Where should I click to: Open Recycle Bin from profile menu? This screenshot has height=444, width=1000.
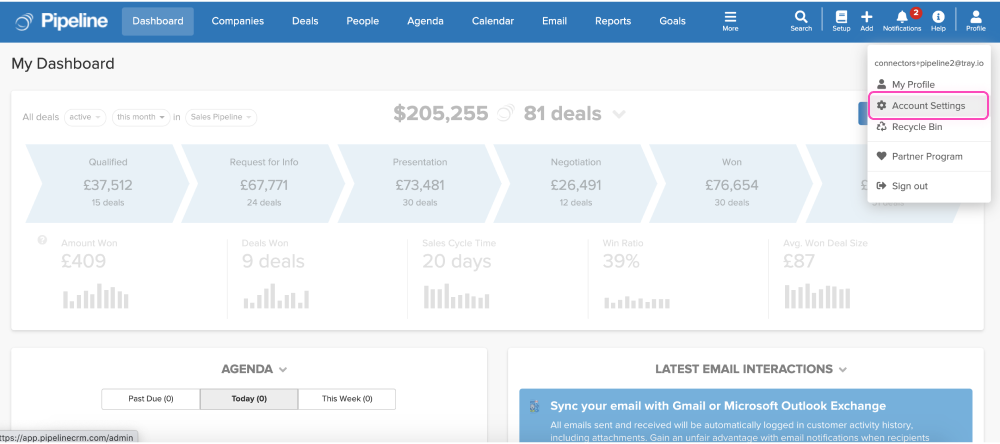[916, 127]
